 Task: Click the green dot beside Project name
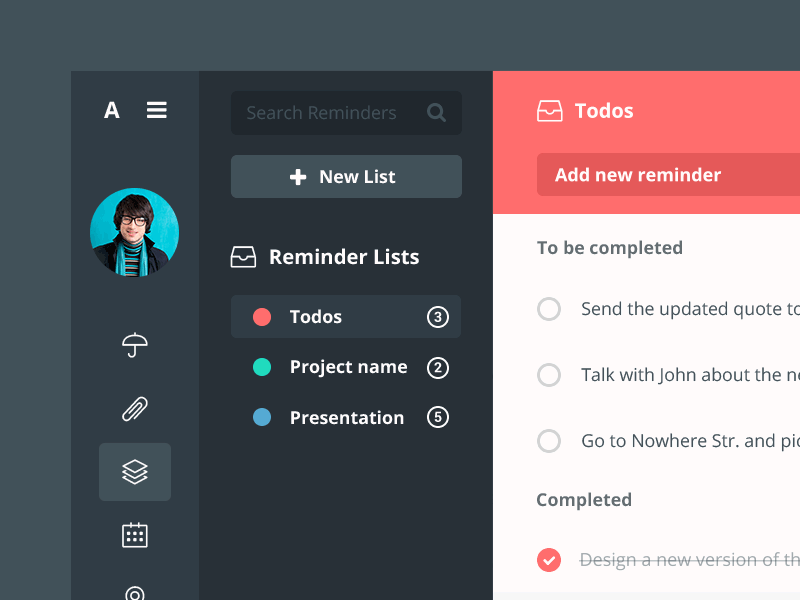262,367
